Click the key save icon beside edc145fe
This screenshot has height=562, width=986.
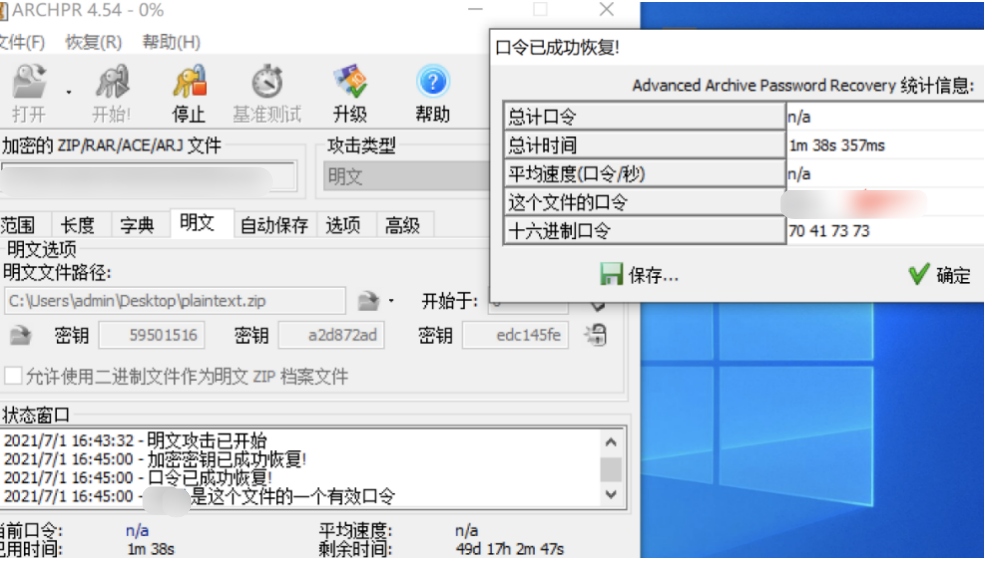pos(595,335)
